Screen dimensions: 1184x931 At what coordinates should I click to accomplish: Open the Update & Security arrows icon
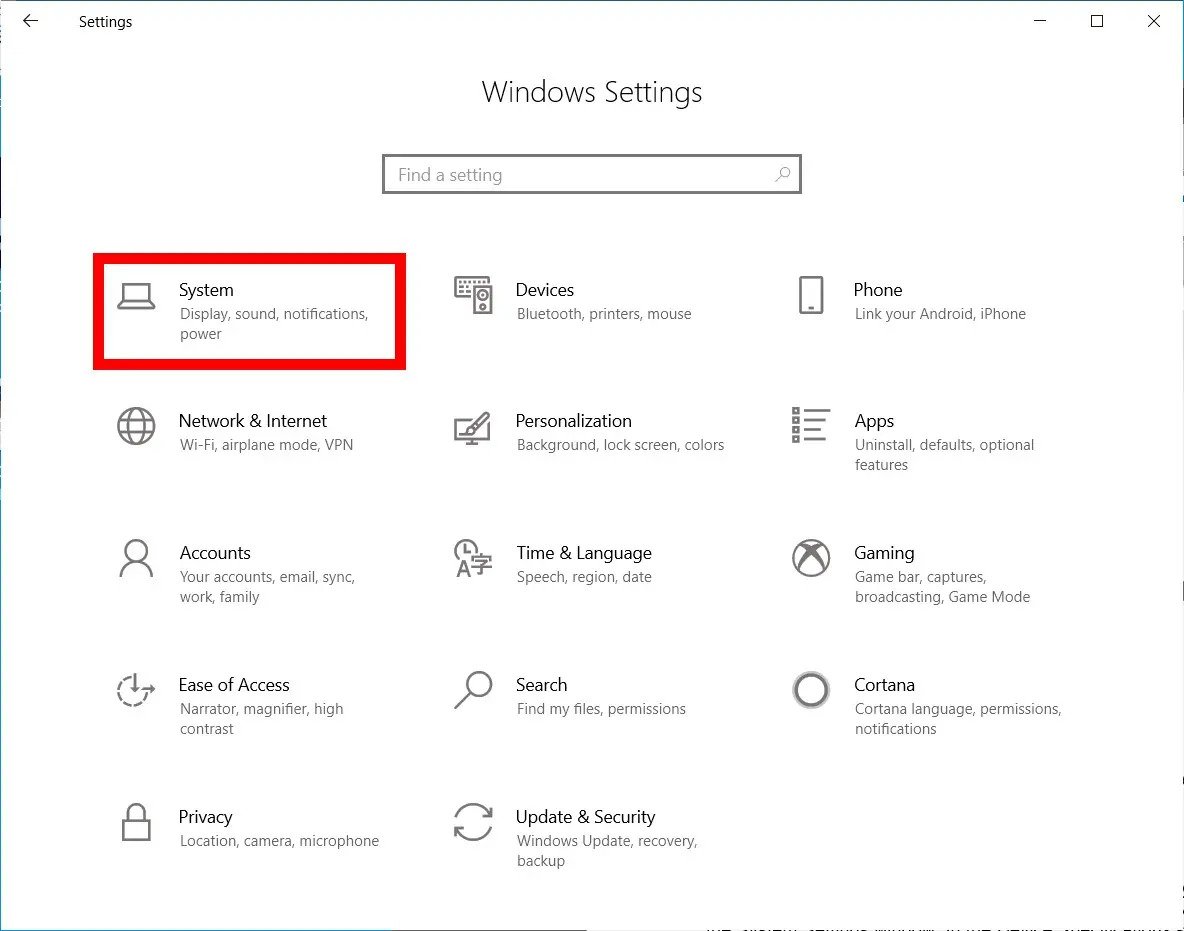[x=473, y=822]
